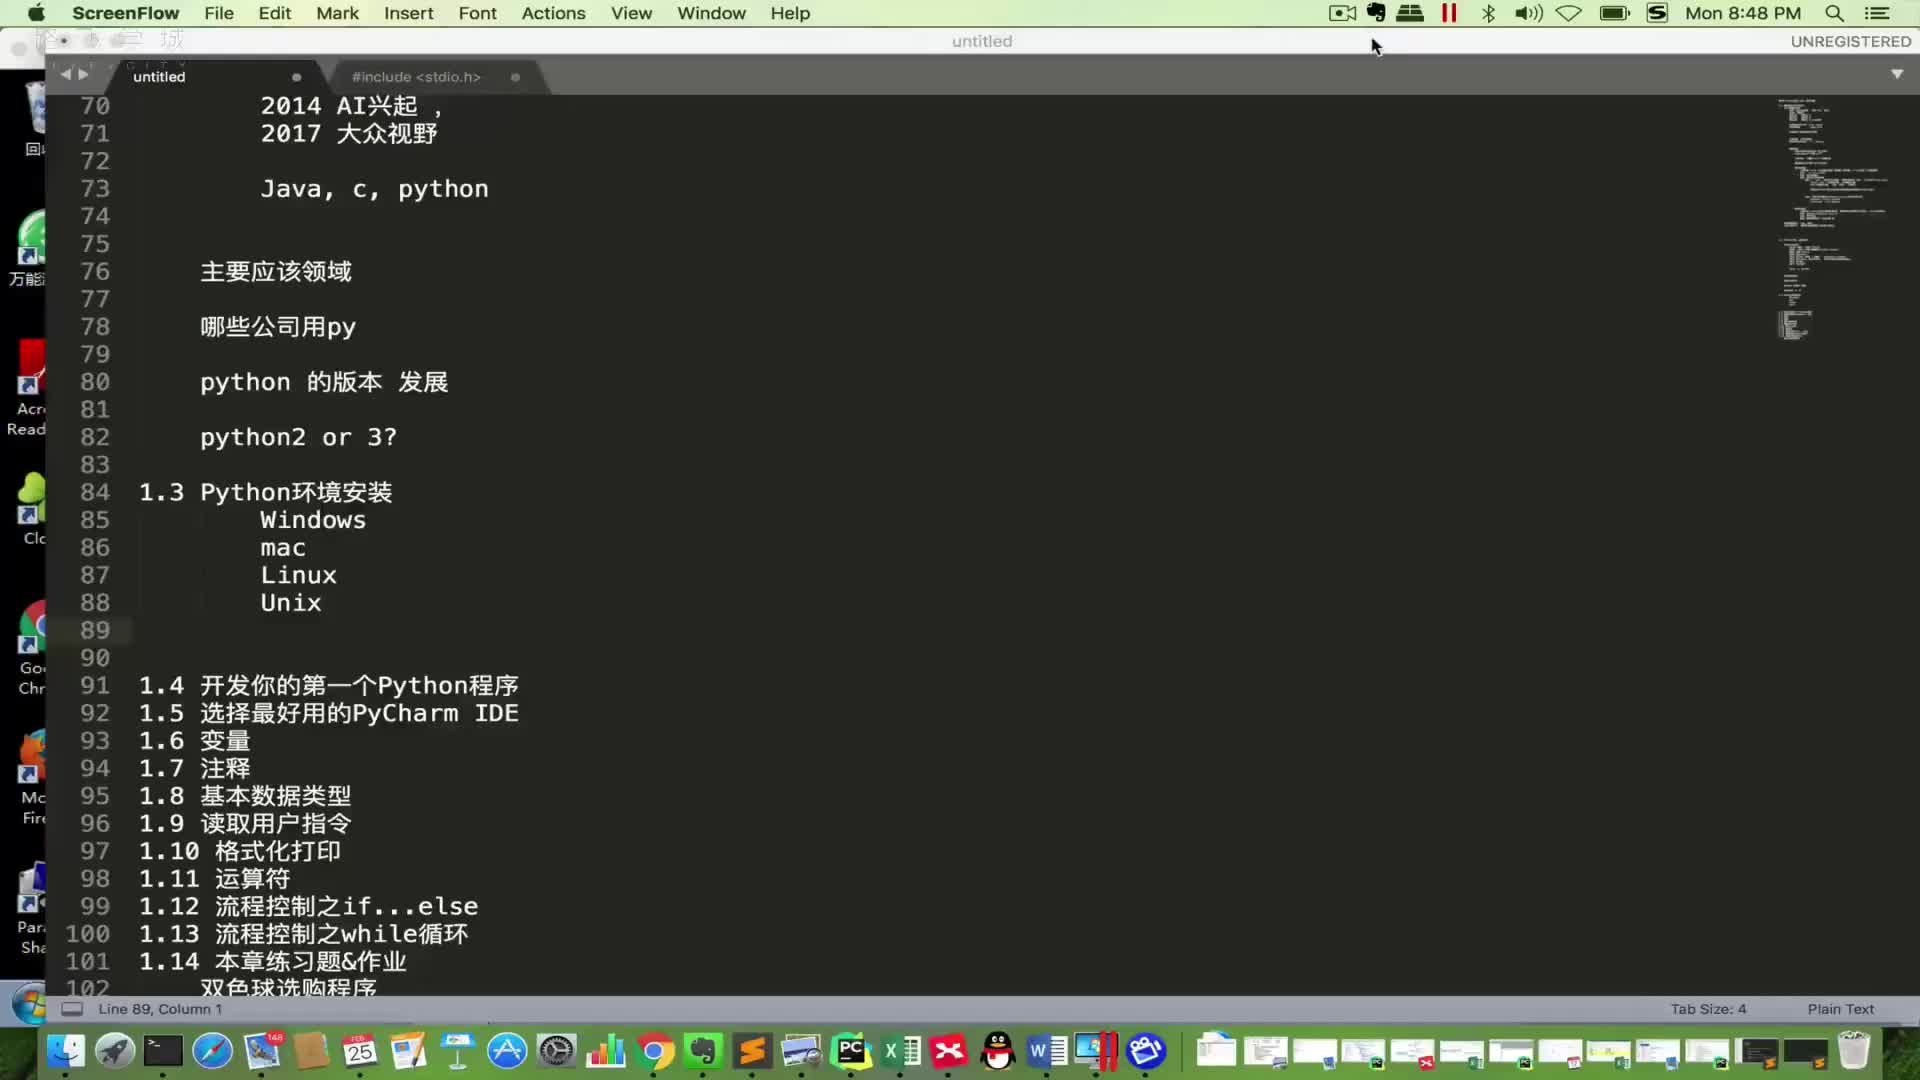Screen dimensions: 1920x1080
Task: Select the untitled tab at top
Action: click(157, 75)
